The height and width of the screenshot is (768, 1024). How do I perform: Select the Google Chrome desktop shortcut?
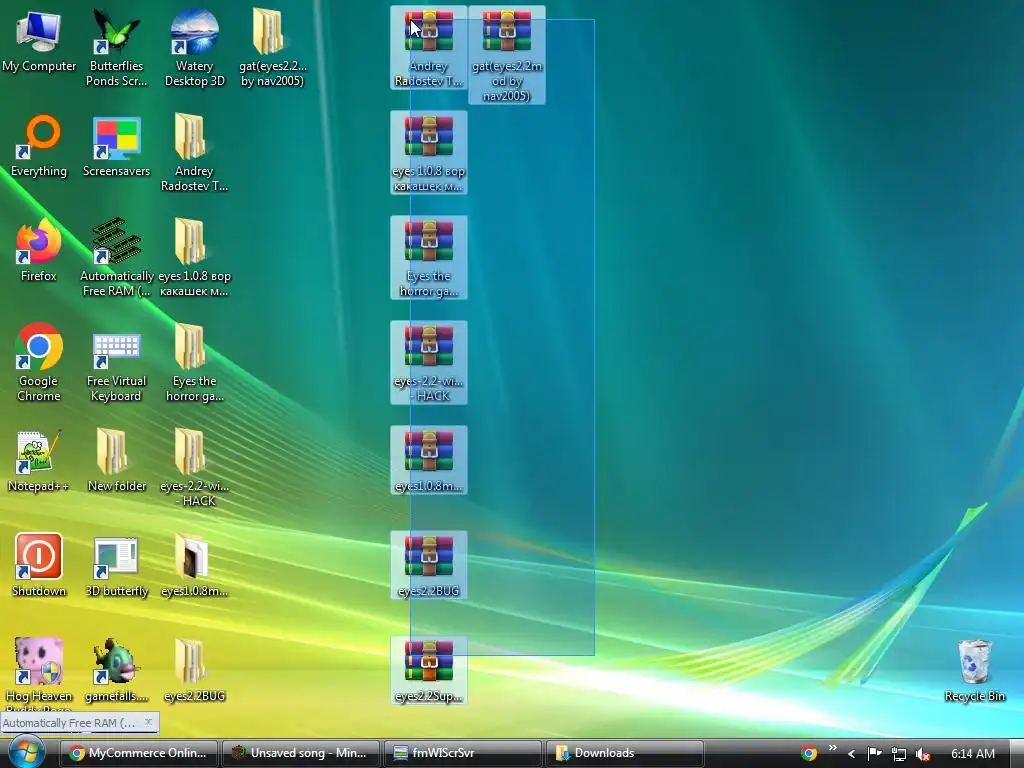39,363
